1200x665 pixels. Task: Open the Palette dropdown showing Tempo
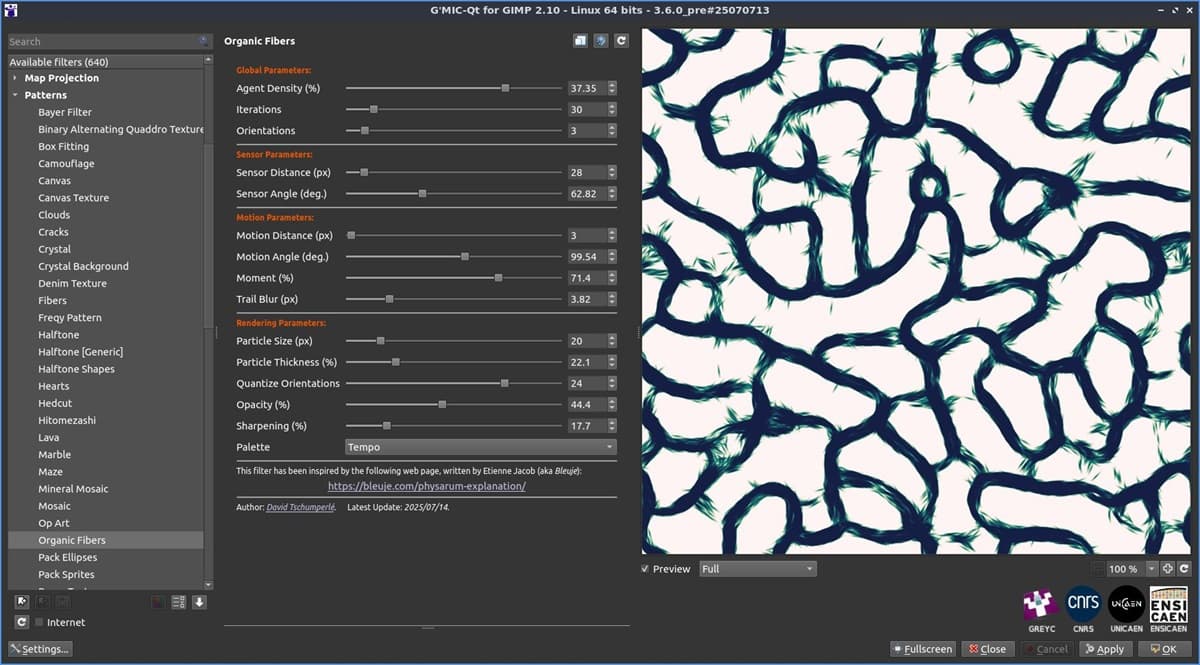(x=480, y=447)
